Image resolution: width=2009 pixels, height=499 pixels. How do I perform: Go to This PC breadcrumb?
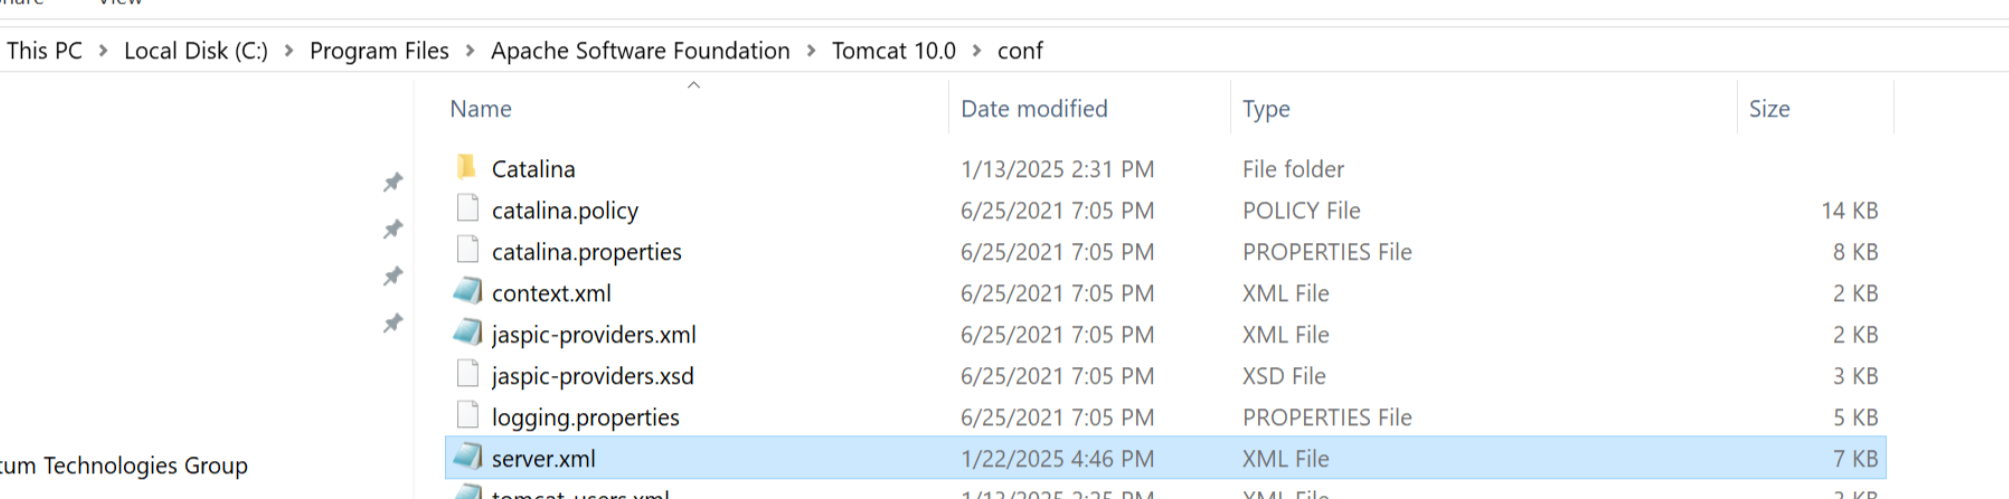[x=45, y=51]
